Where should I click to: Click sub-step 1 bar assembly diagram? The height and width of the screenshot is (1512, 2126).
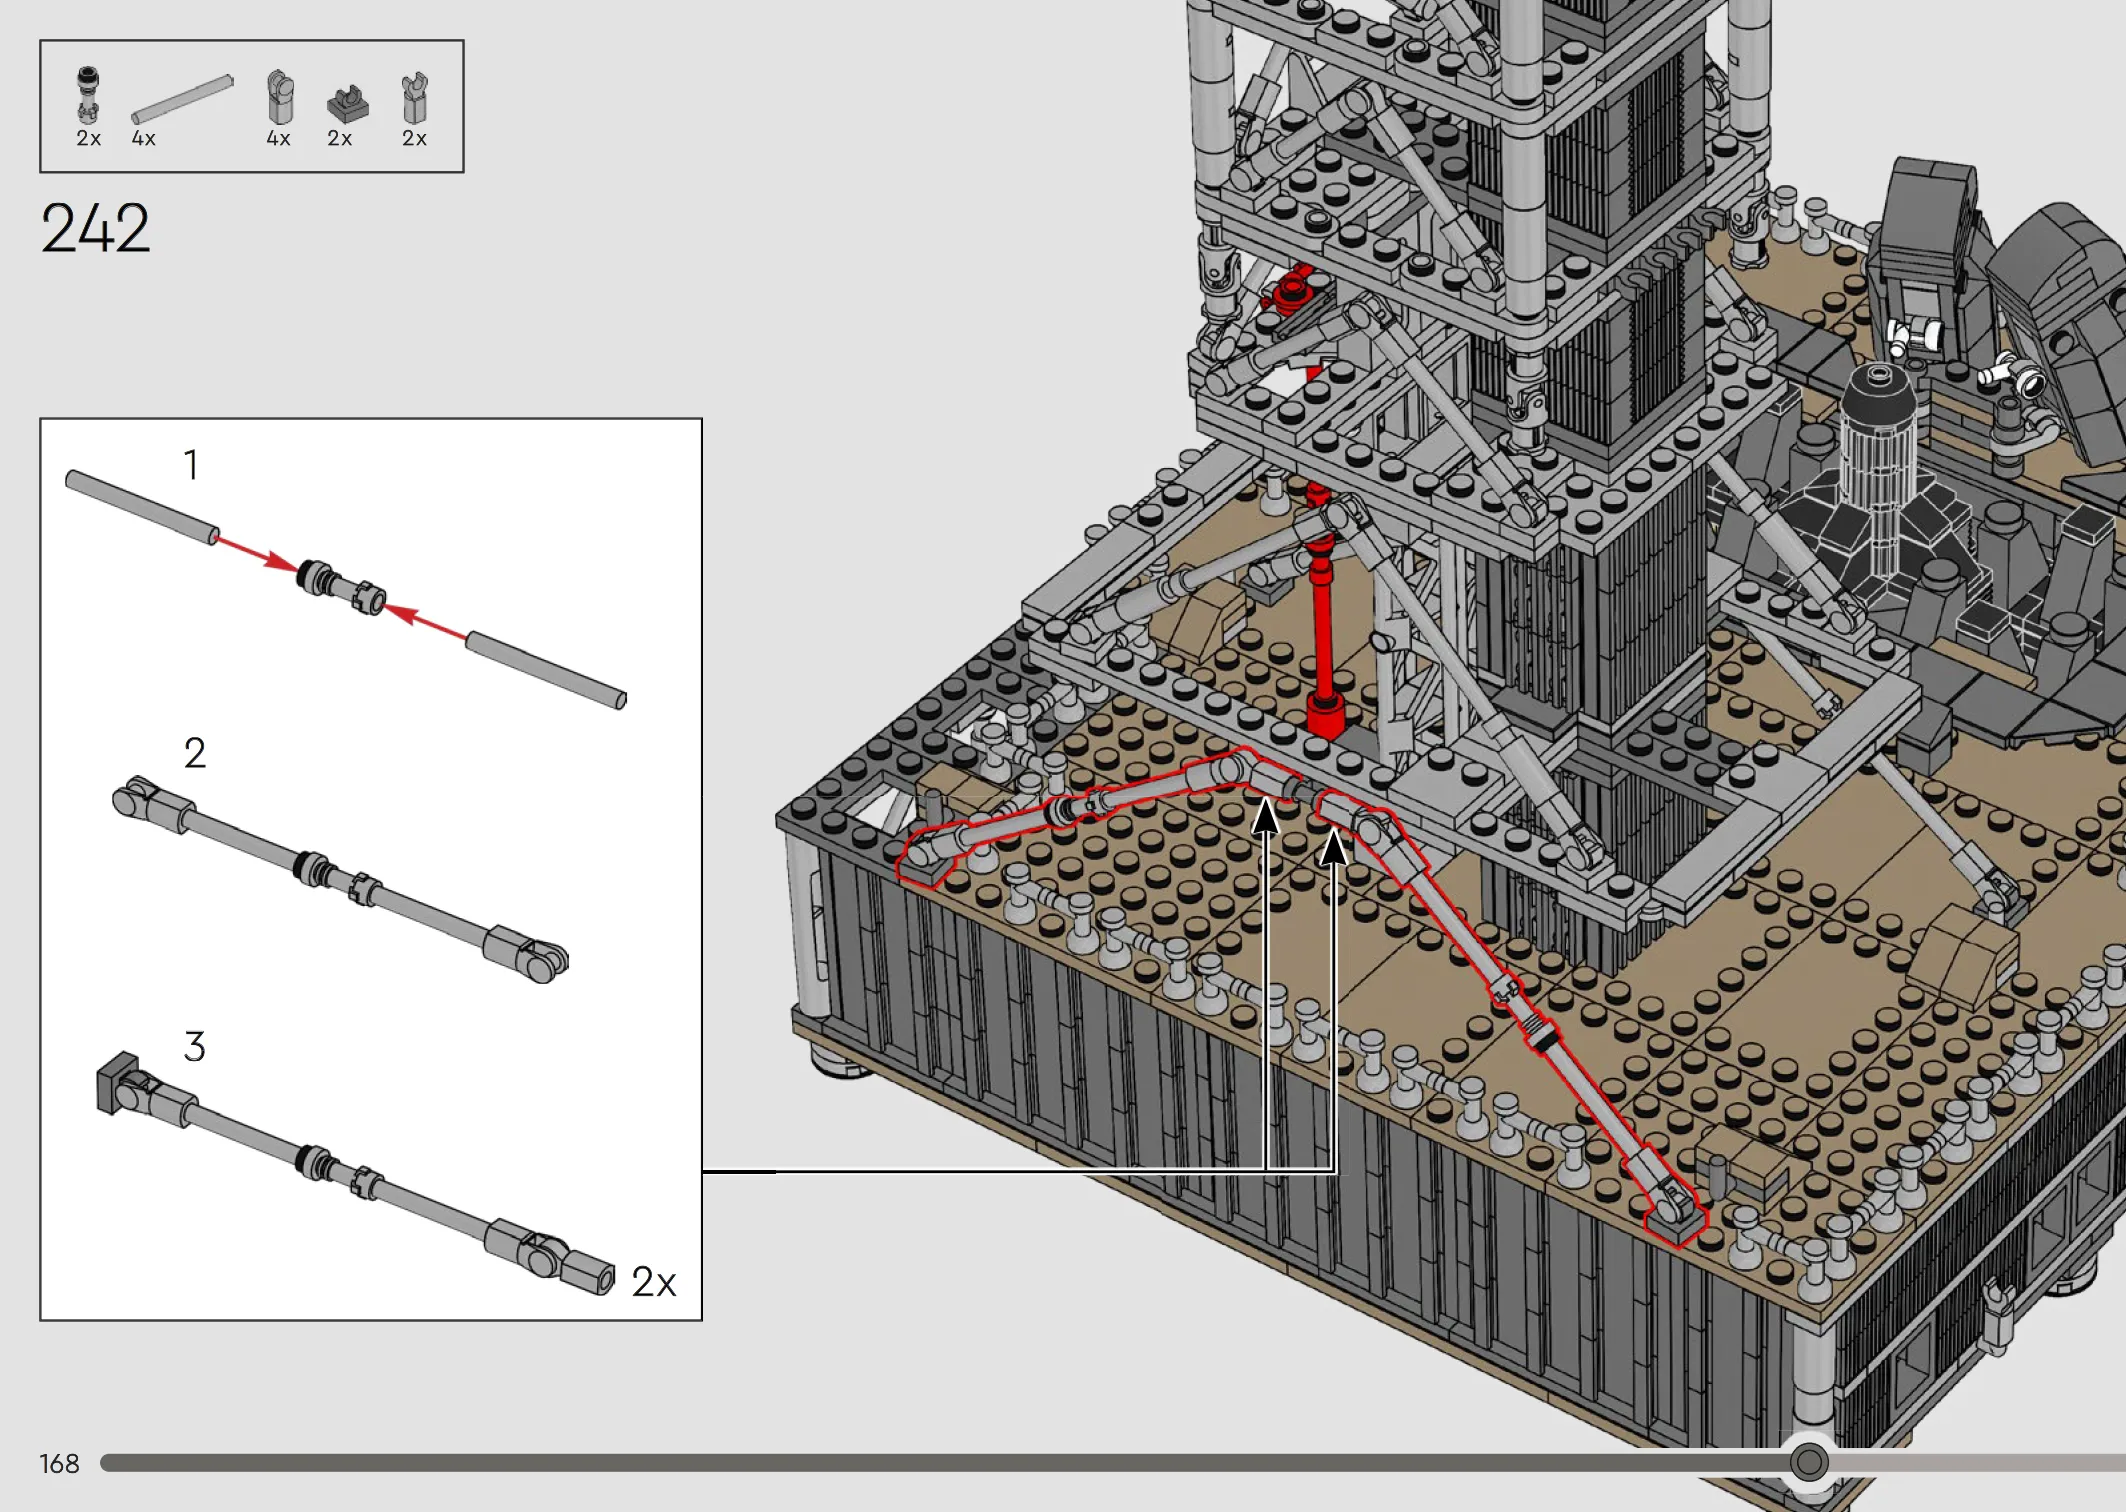[x=346, y=590]
